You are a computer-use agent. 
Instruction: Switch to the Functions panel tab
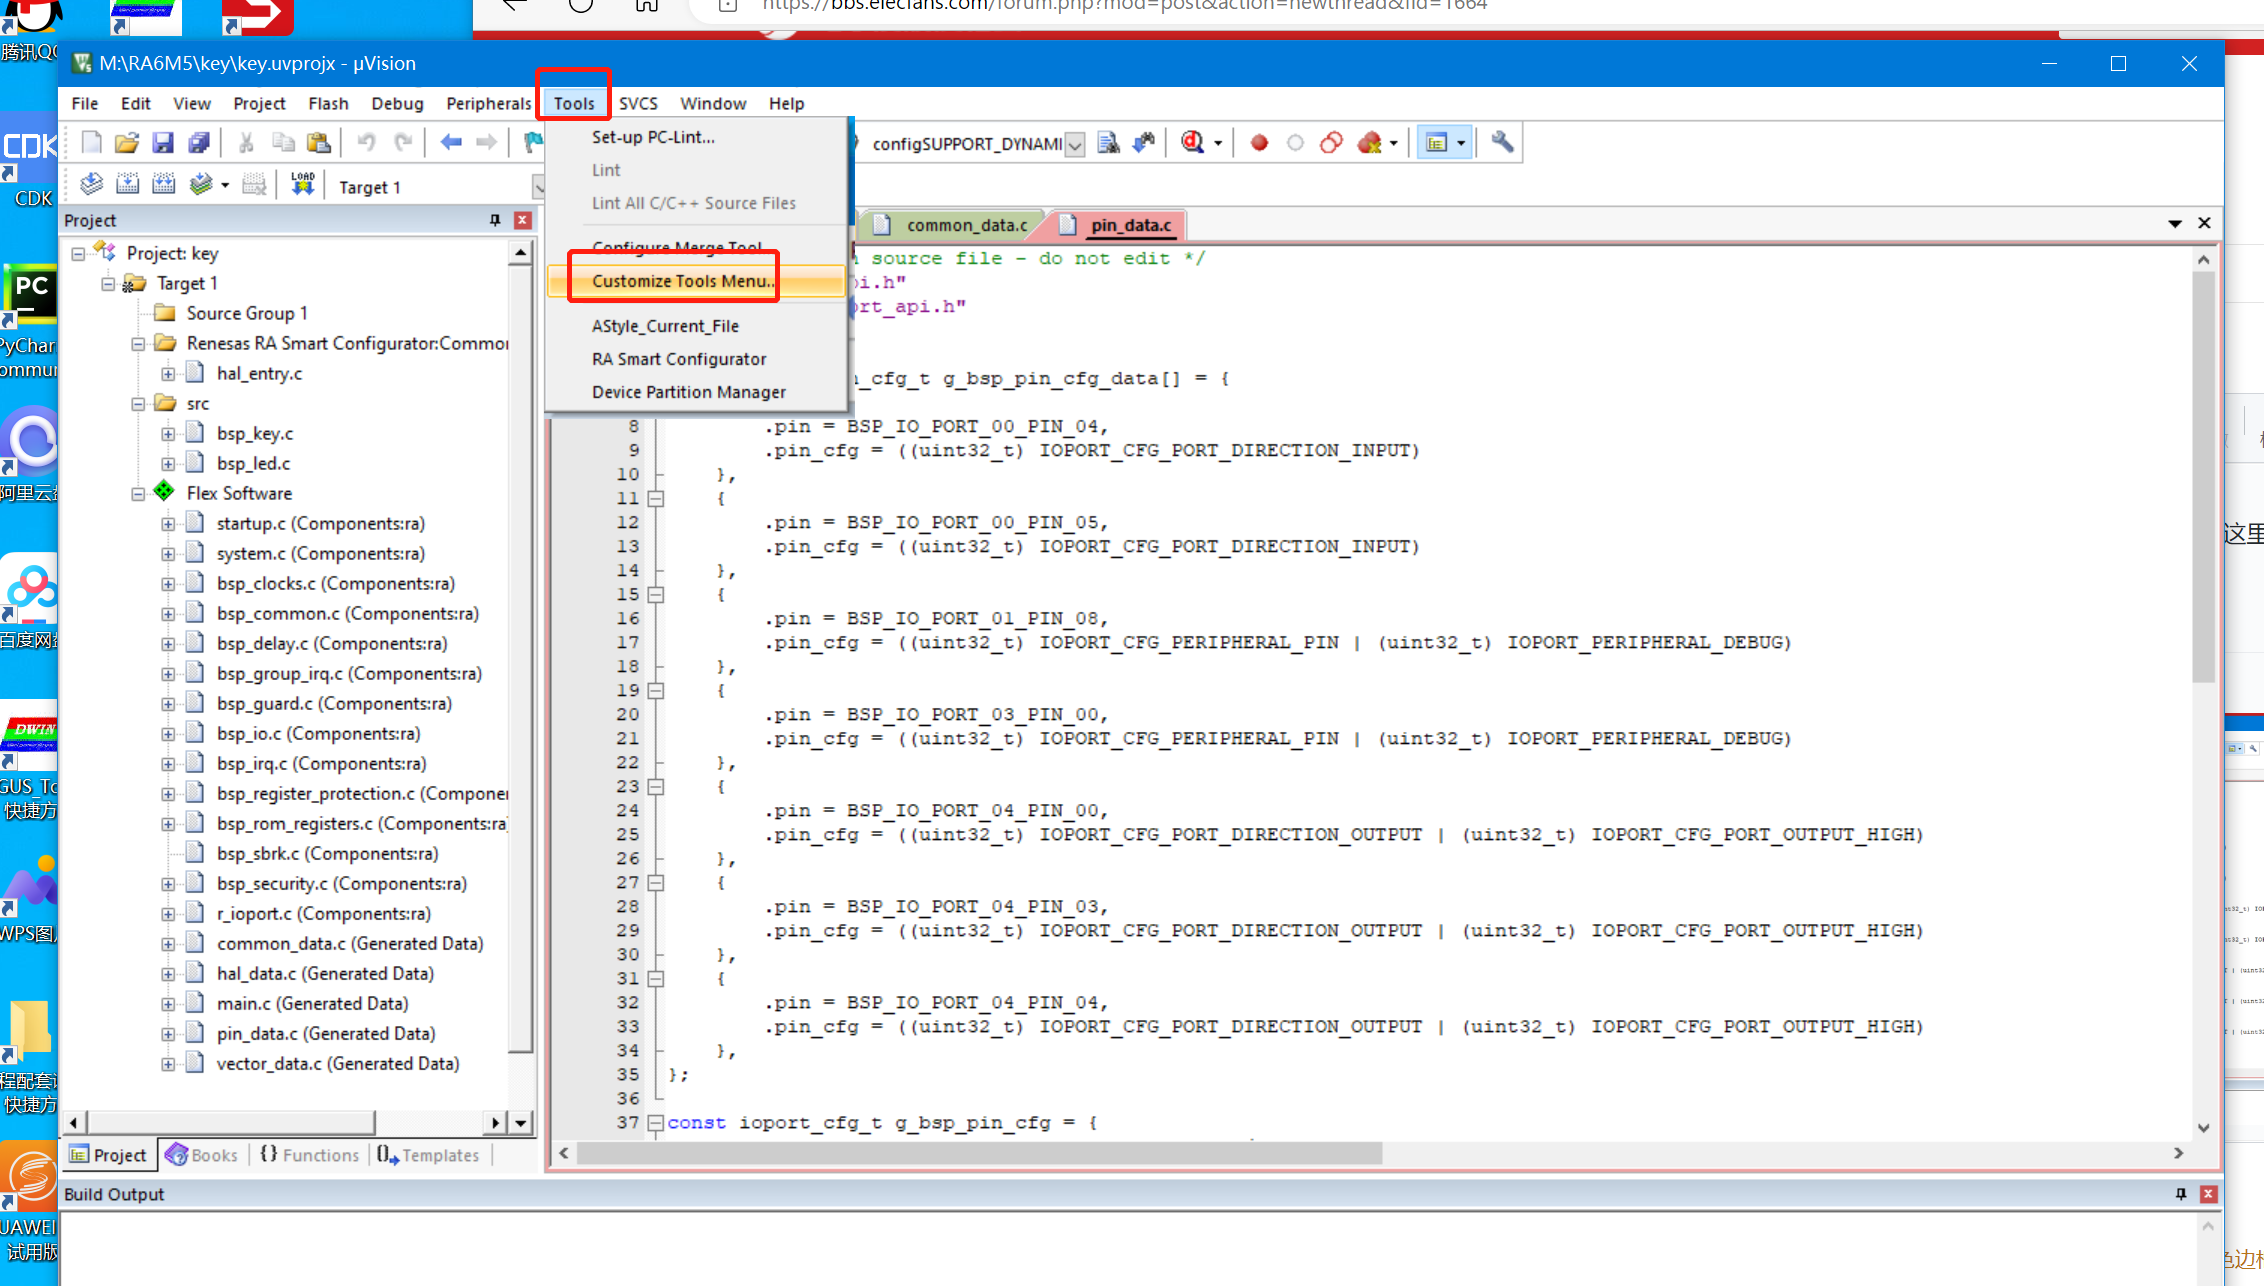pos(309,1155)
